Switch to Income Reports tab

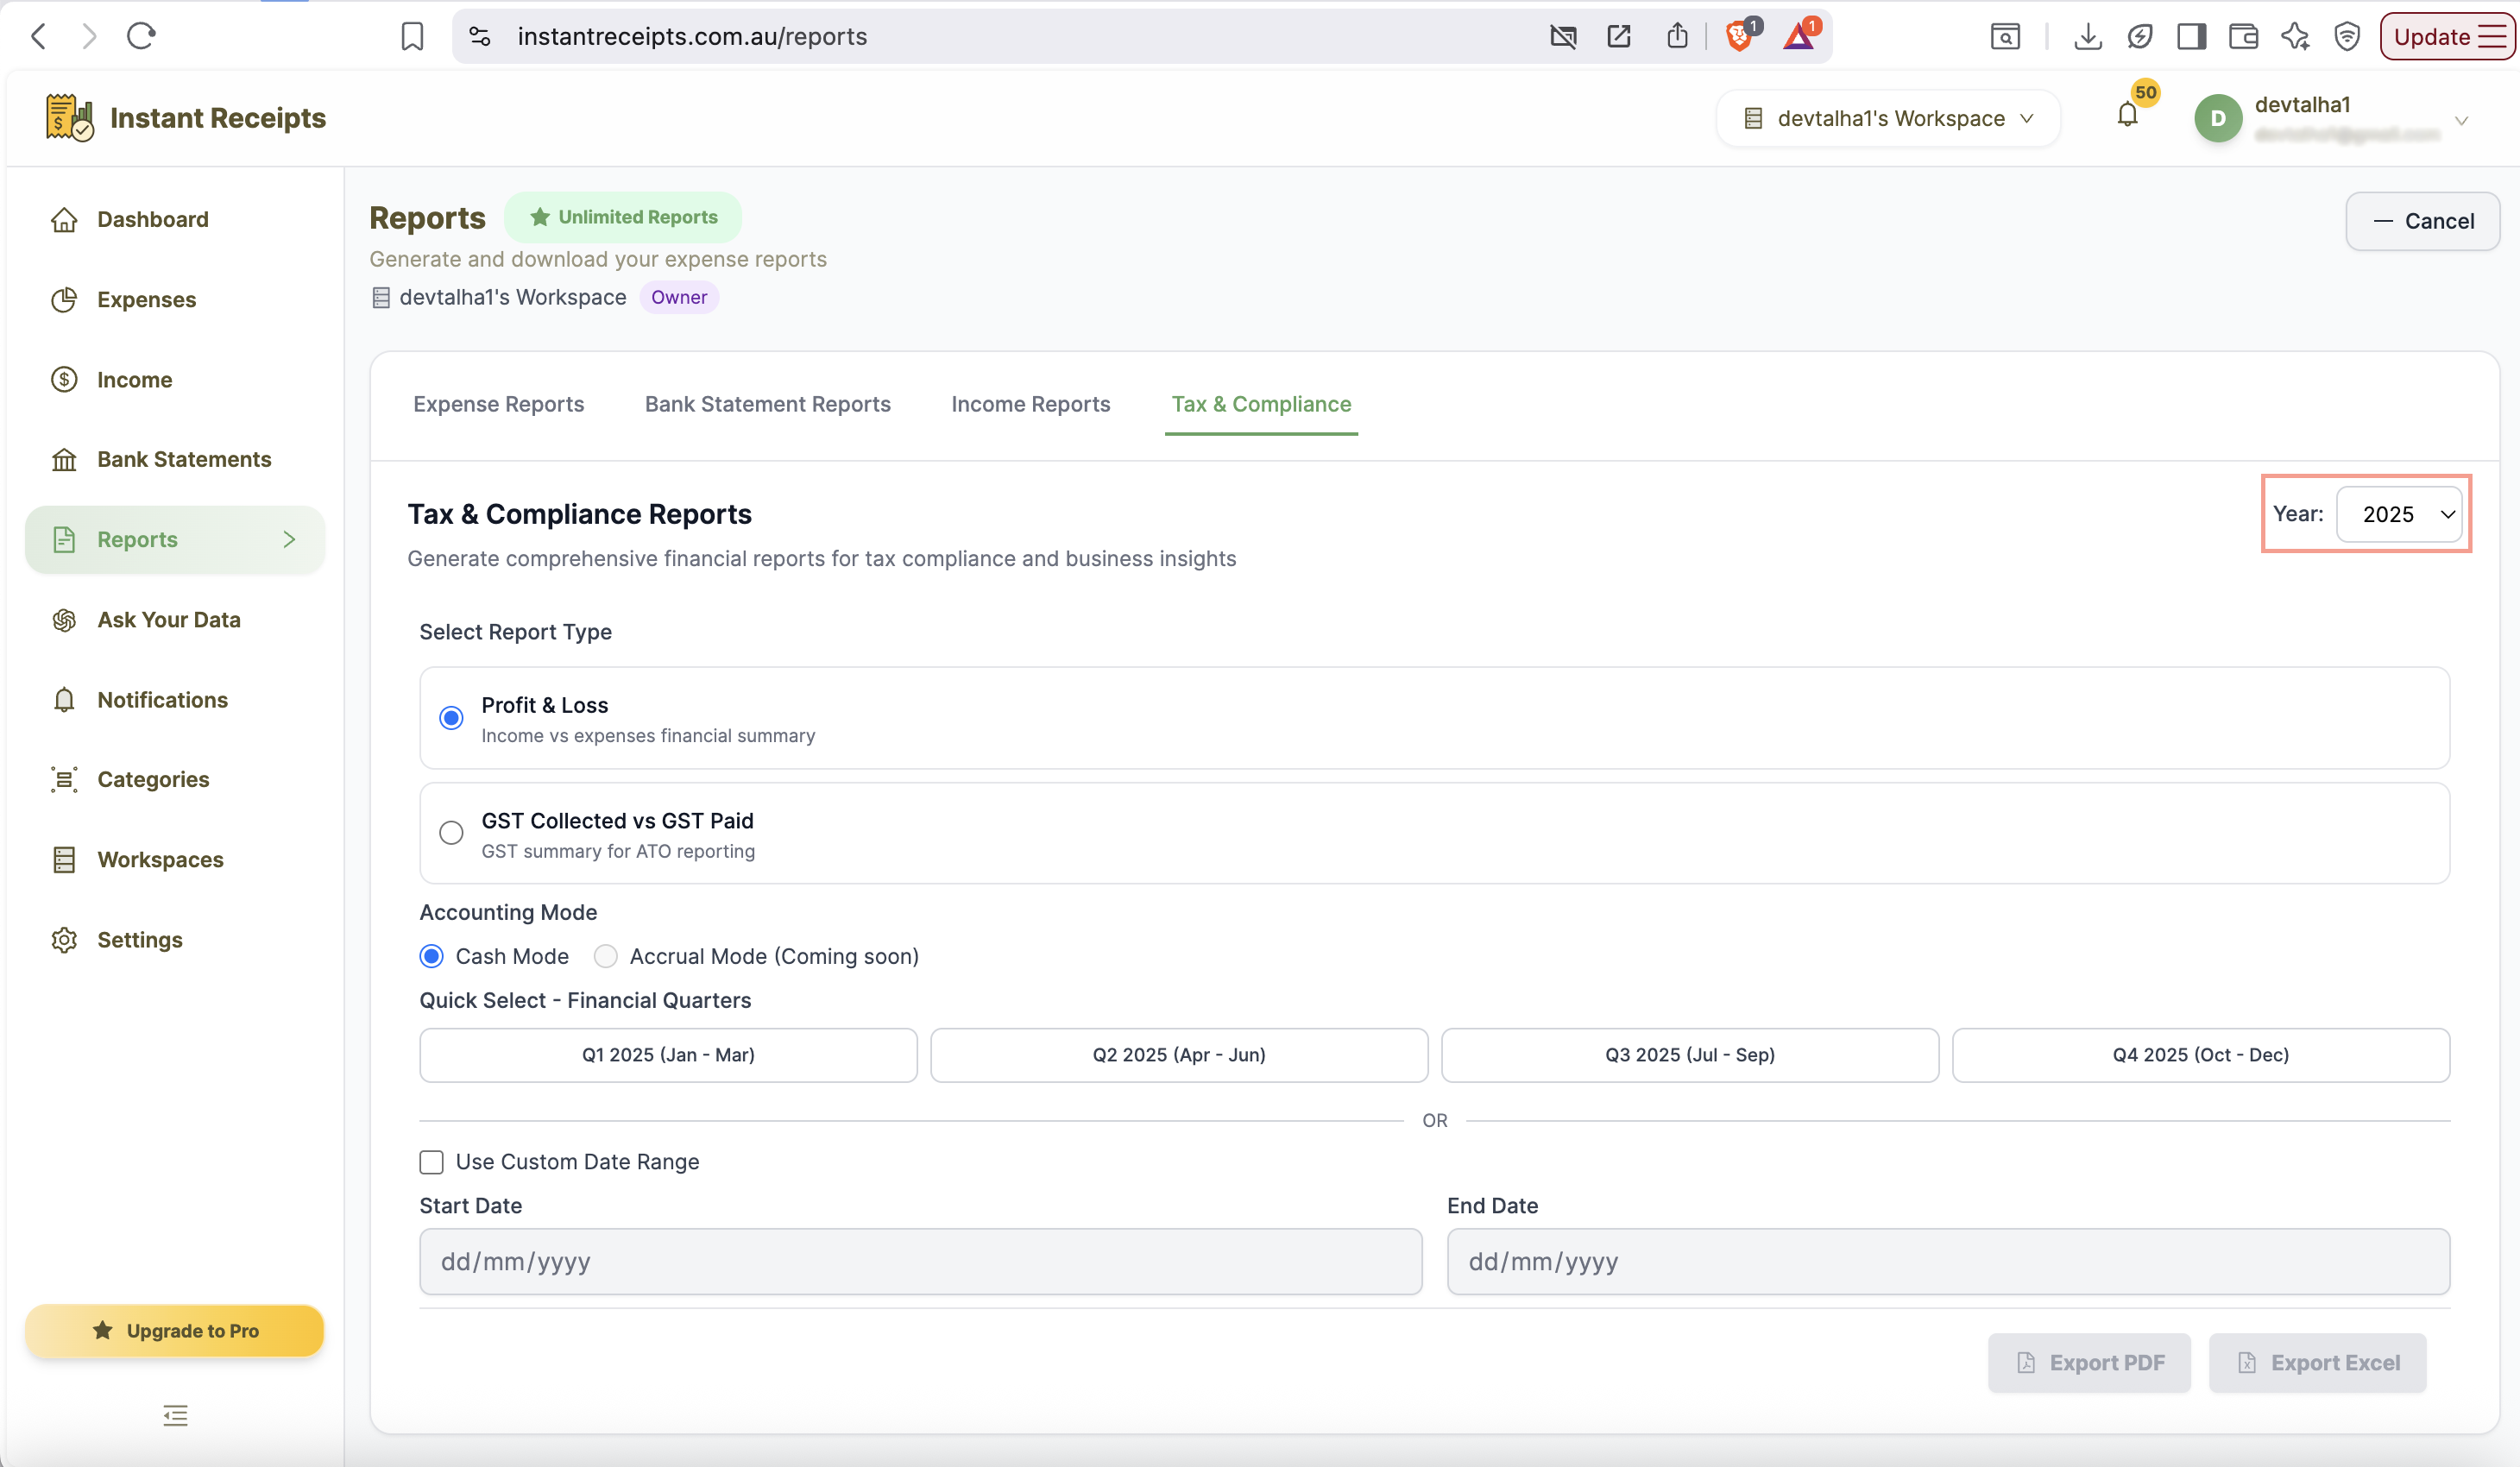[1030, 404]
